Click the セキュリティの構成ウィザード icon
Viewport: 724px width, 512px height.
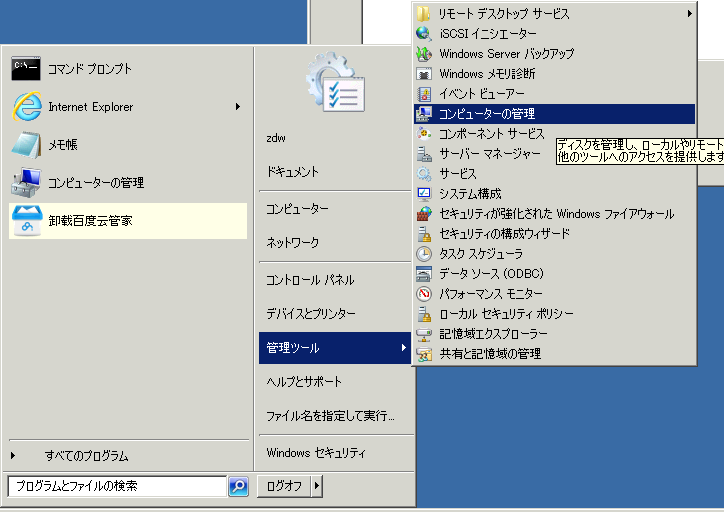pos(423,234)
